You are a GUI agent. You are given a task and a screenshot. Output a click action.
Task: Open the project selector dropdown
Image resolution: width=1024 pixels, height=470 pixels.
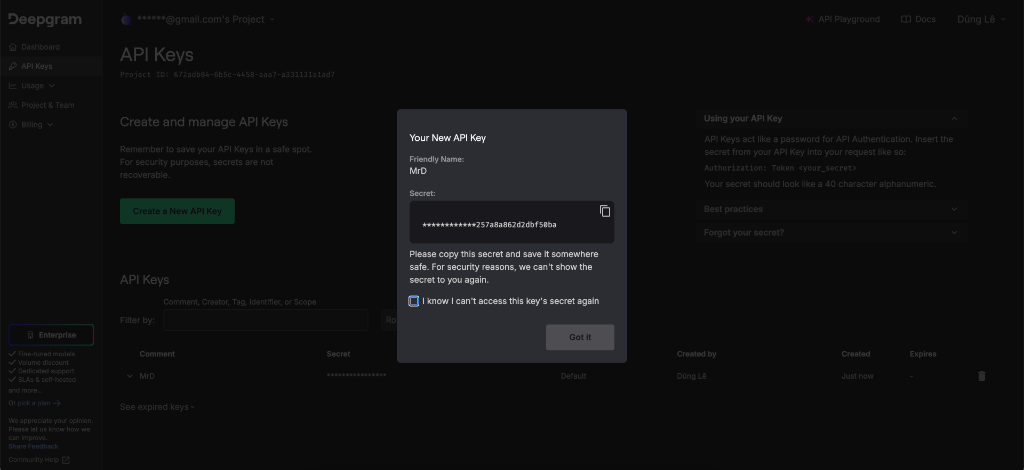199,20
